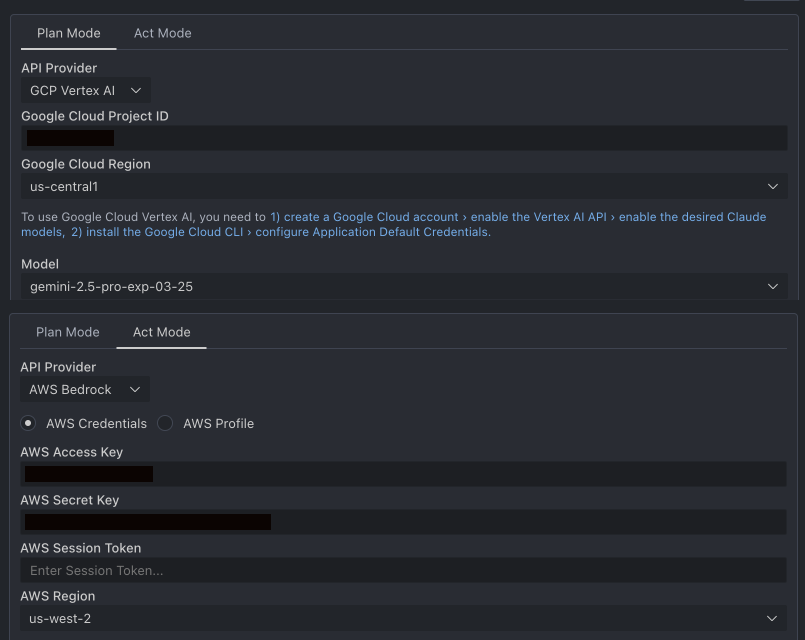Switch to Plan Mode tab in top panel

coord(69,33)
